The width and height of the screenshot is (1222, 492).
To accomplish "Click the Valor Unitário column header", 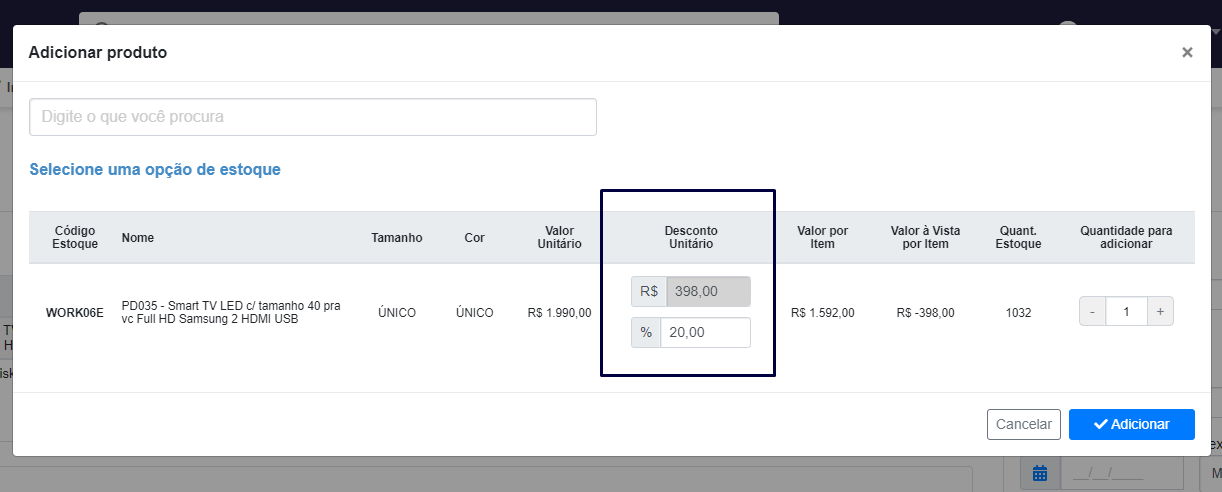I will [x=559, y=237].
